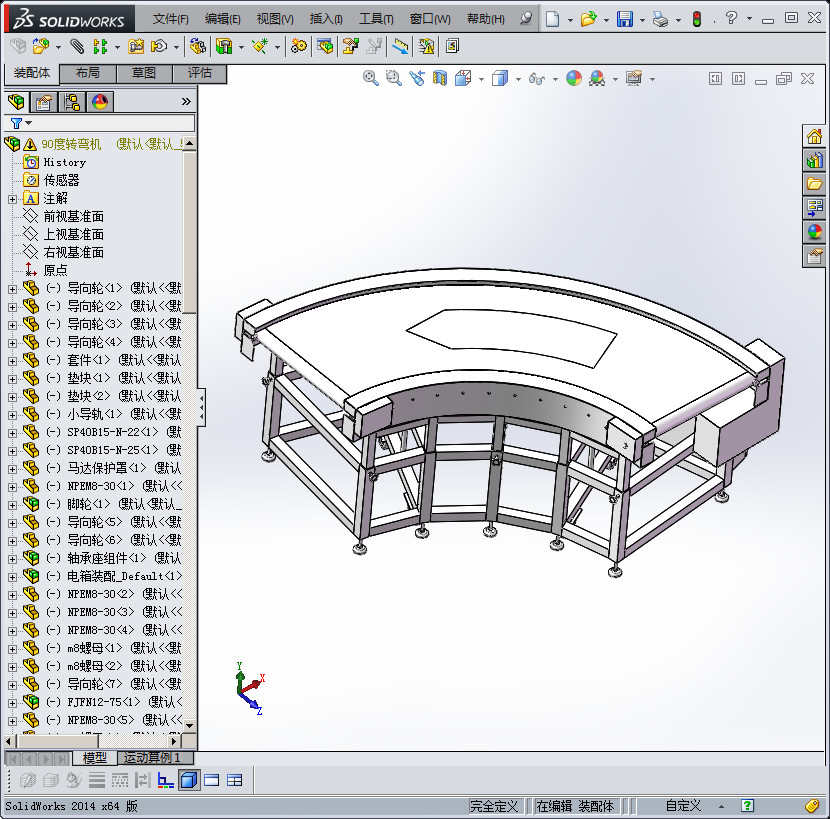Open the 窗口(W) menu
This screenshot has height=819, width=830.
click(x=430, y=19)
